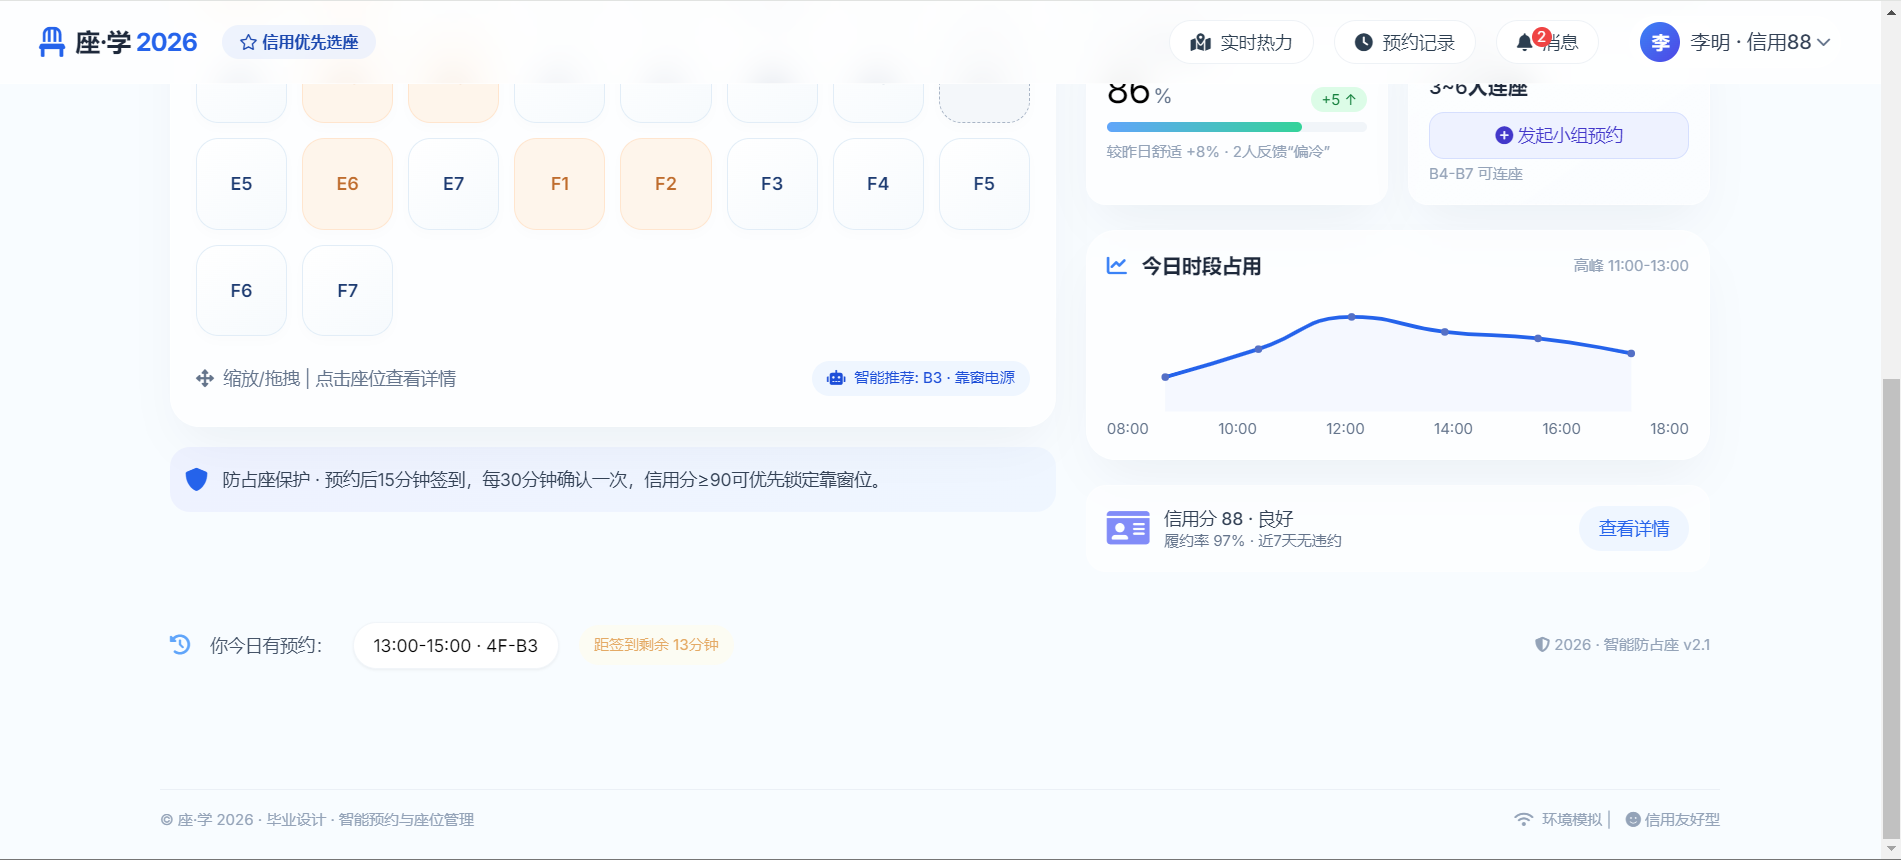This screenshot has width=1901, height=860.
Task: Open 预约记录 reservation history
Action: click(1404, 42)
